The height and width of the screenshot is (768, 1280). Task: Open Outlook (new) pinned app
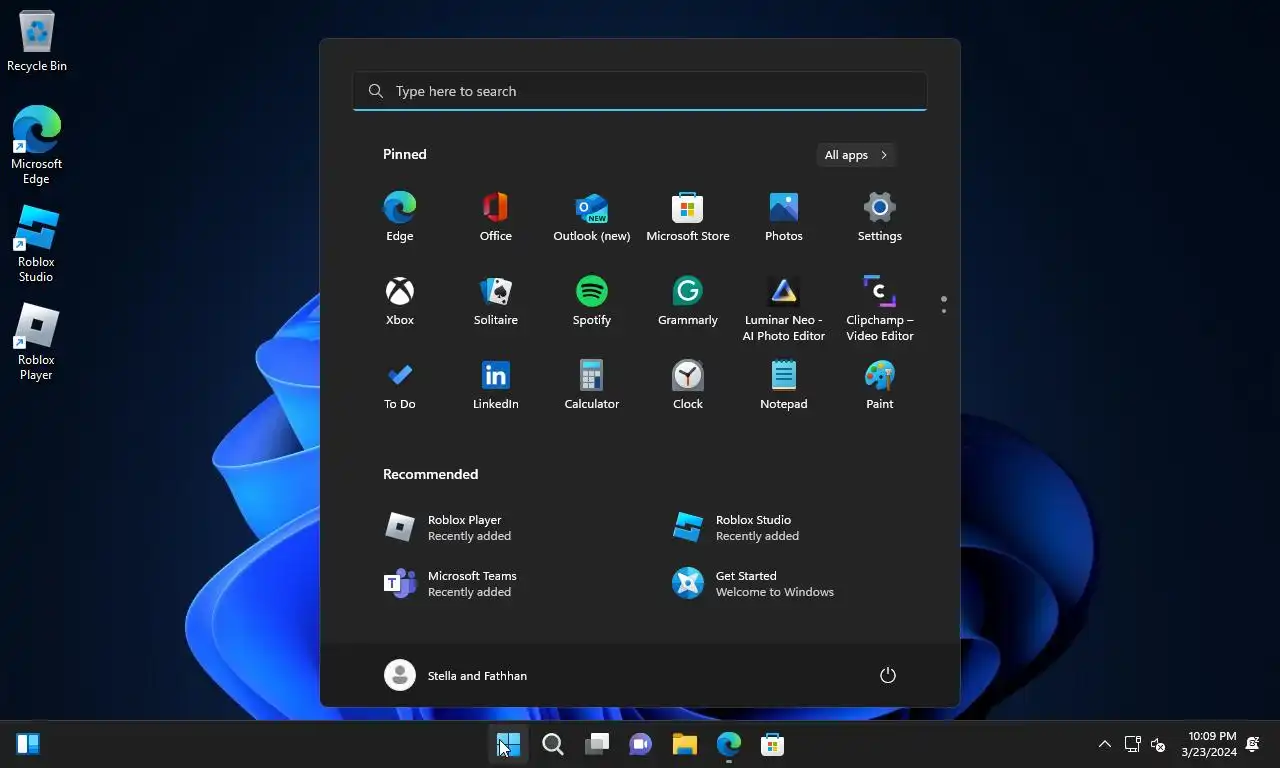[591, 217]
